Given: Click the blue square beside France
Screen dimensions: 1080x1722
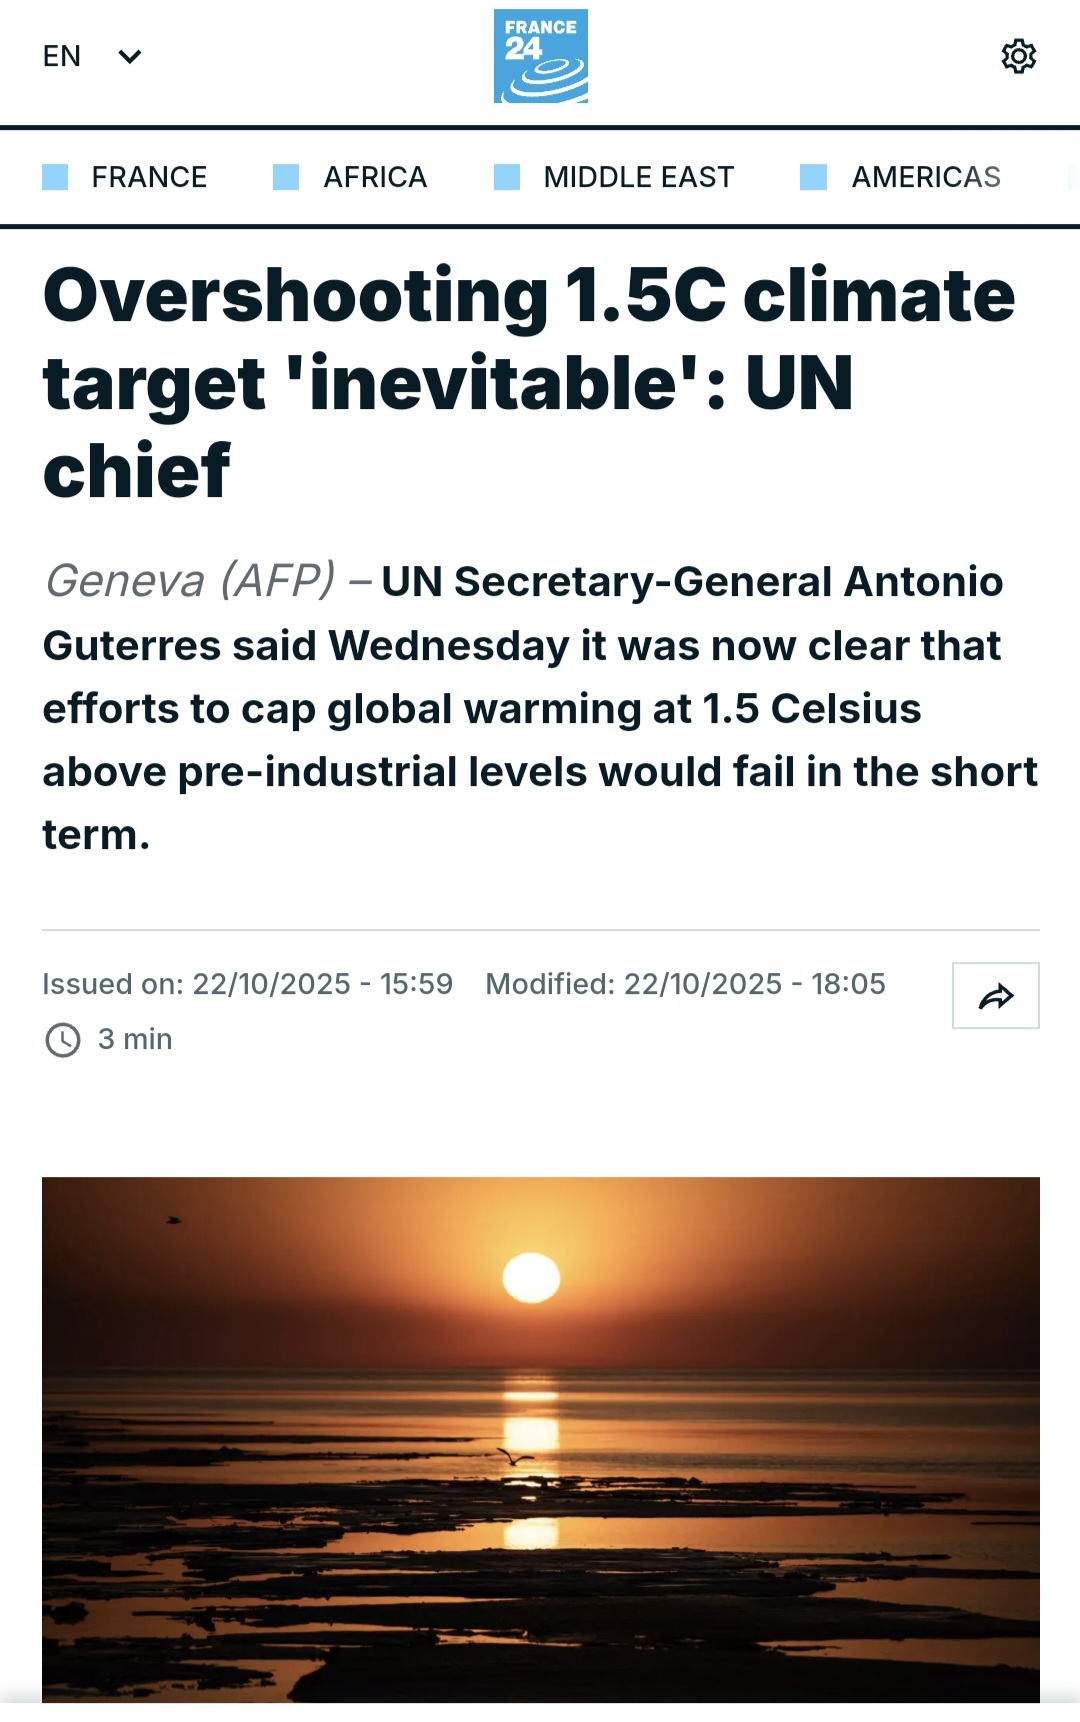Looking at the screenshot, I should (x=55, y=177).
